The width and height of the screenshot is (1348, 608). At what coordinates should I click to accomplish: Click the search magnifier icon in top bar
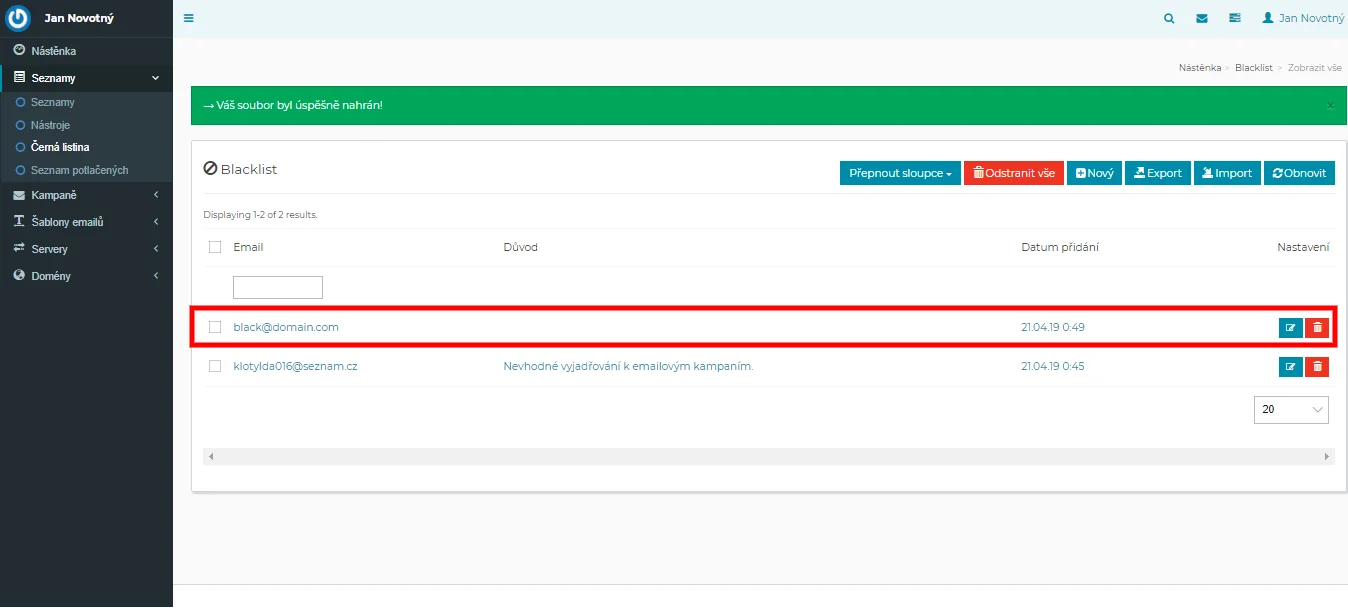[1169, 18]
